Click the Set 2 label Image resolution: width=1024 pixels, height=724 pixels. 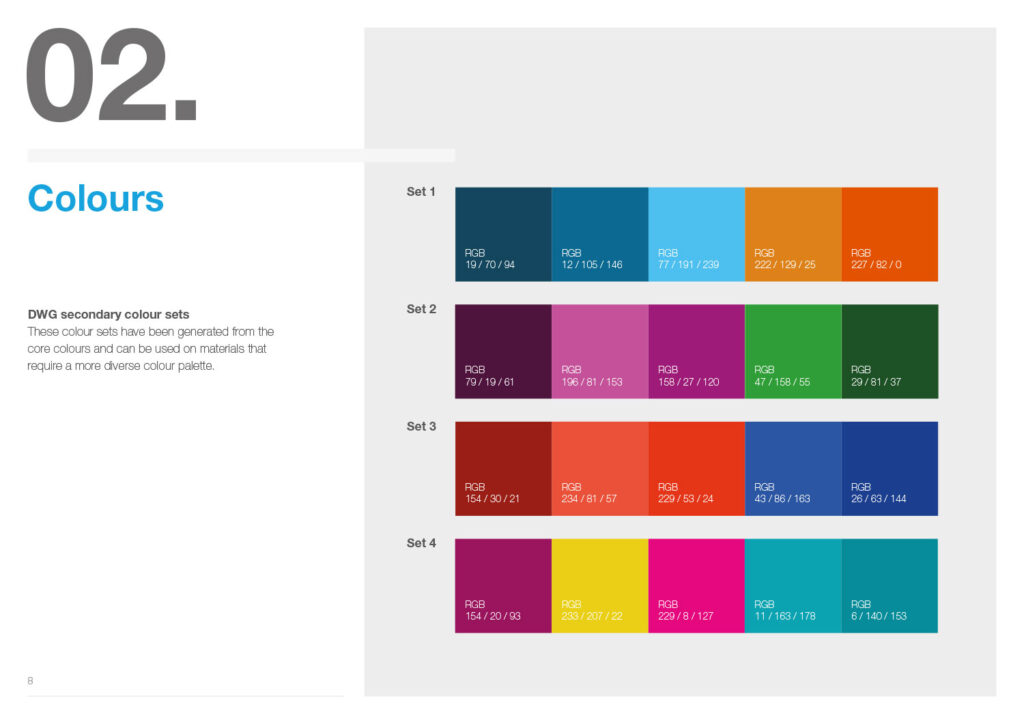point(421,309)
